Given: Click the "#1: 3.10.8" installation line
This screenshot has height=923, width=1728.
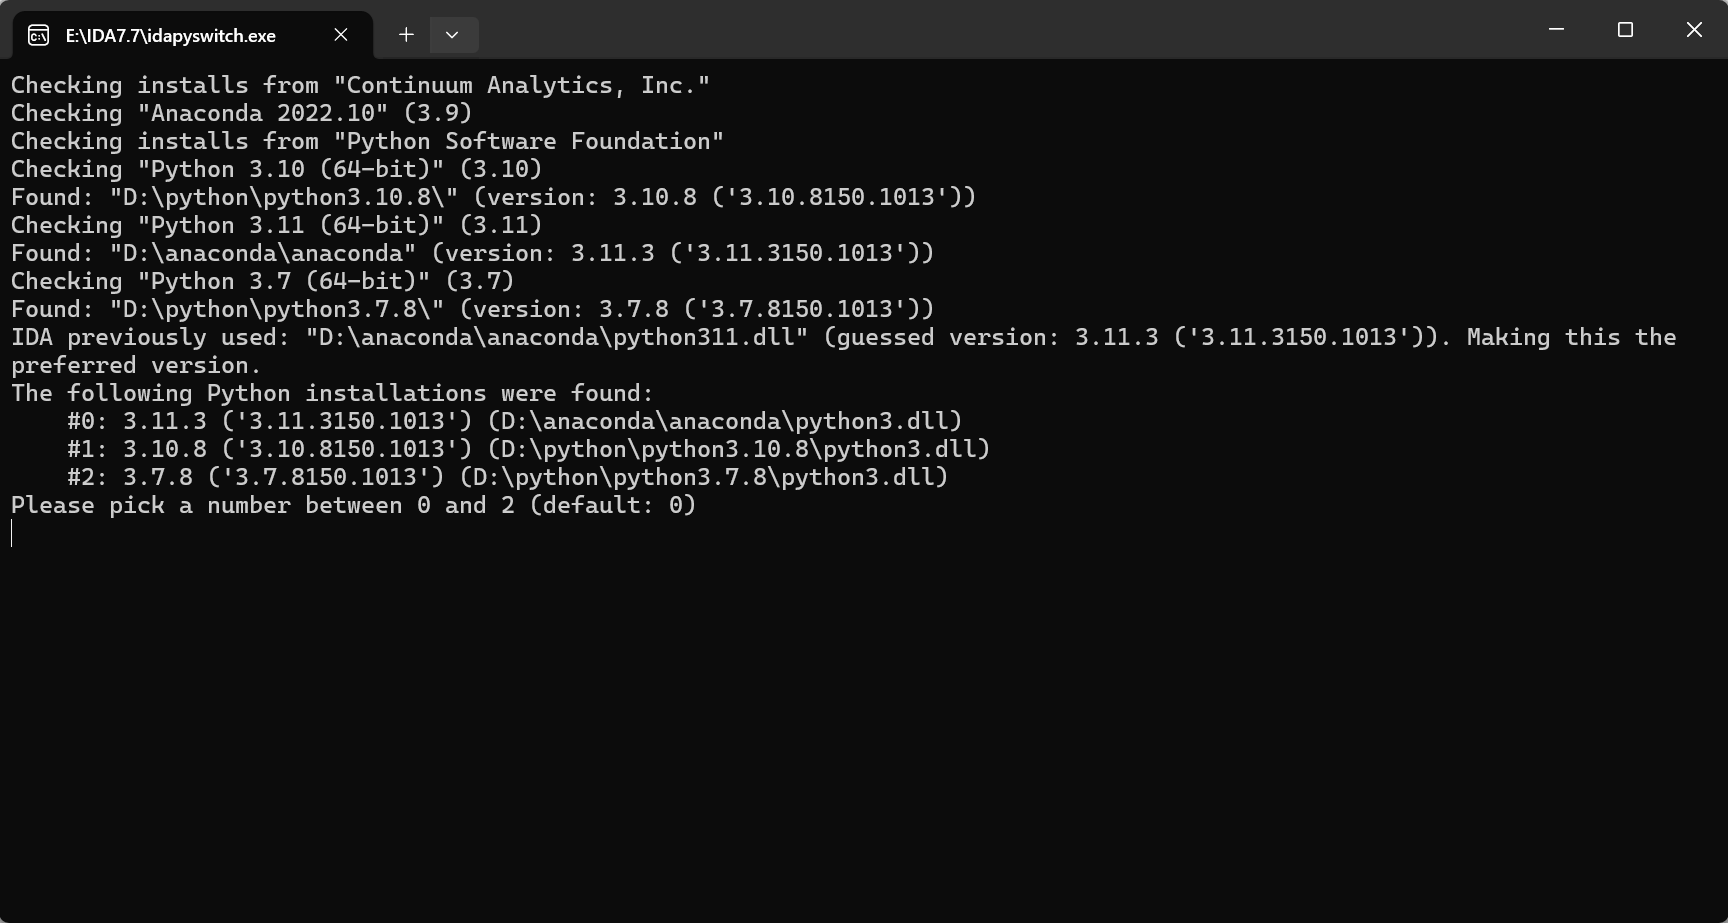Looking at the screenshot, I should [528, 449].
